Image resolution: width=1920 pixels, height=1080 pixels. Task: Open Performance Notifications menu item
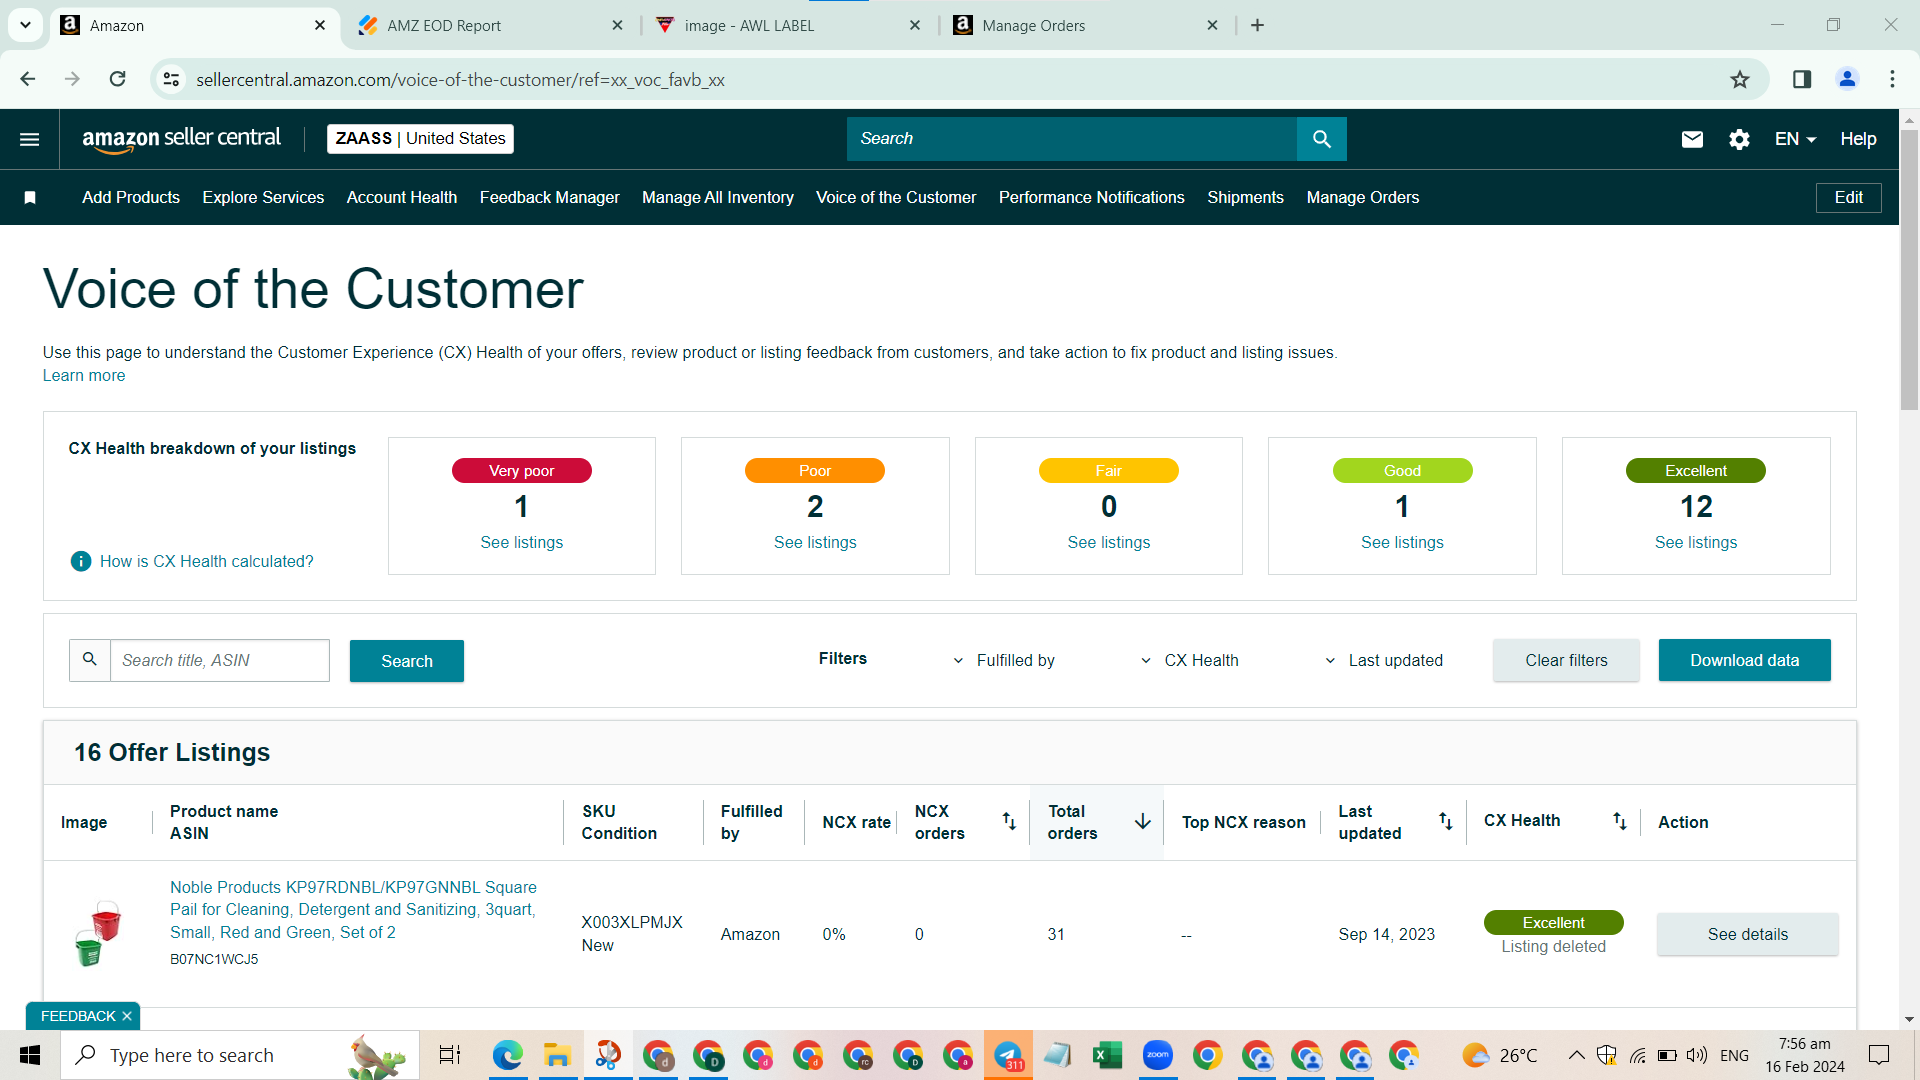[x=1092, y=198]
